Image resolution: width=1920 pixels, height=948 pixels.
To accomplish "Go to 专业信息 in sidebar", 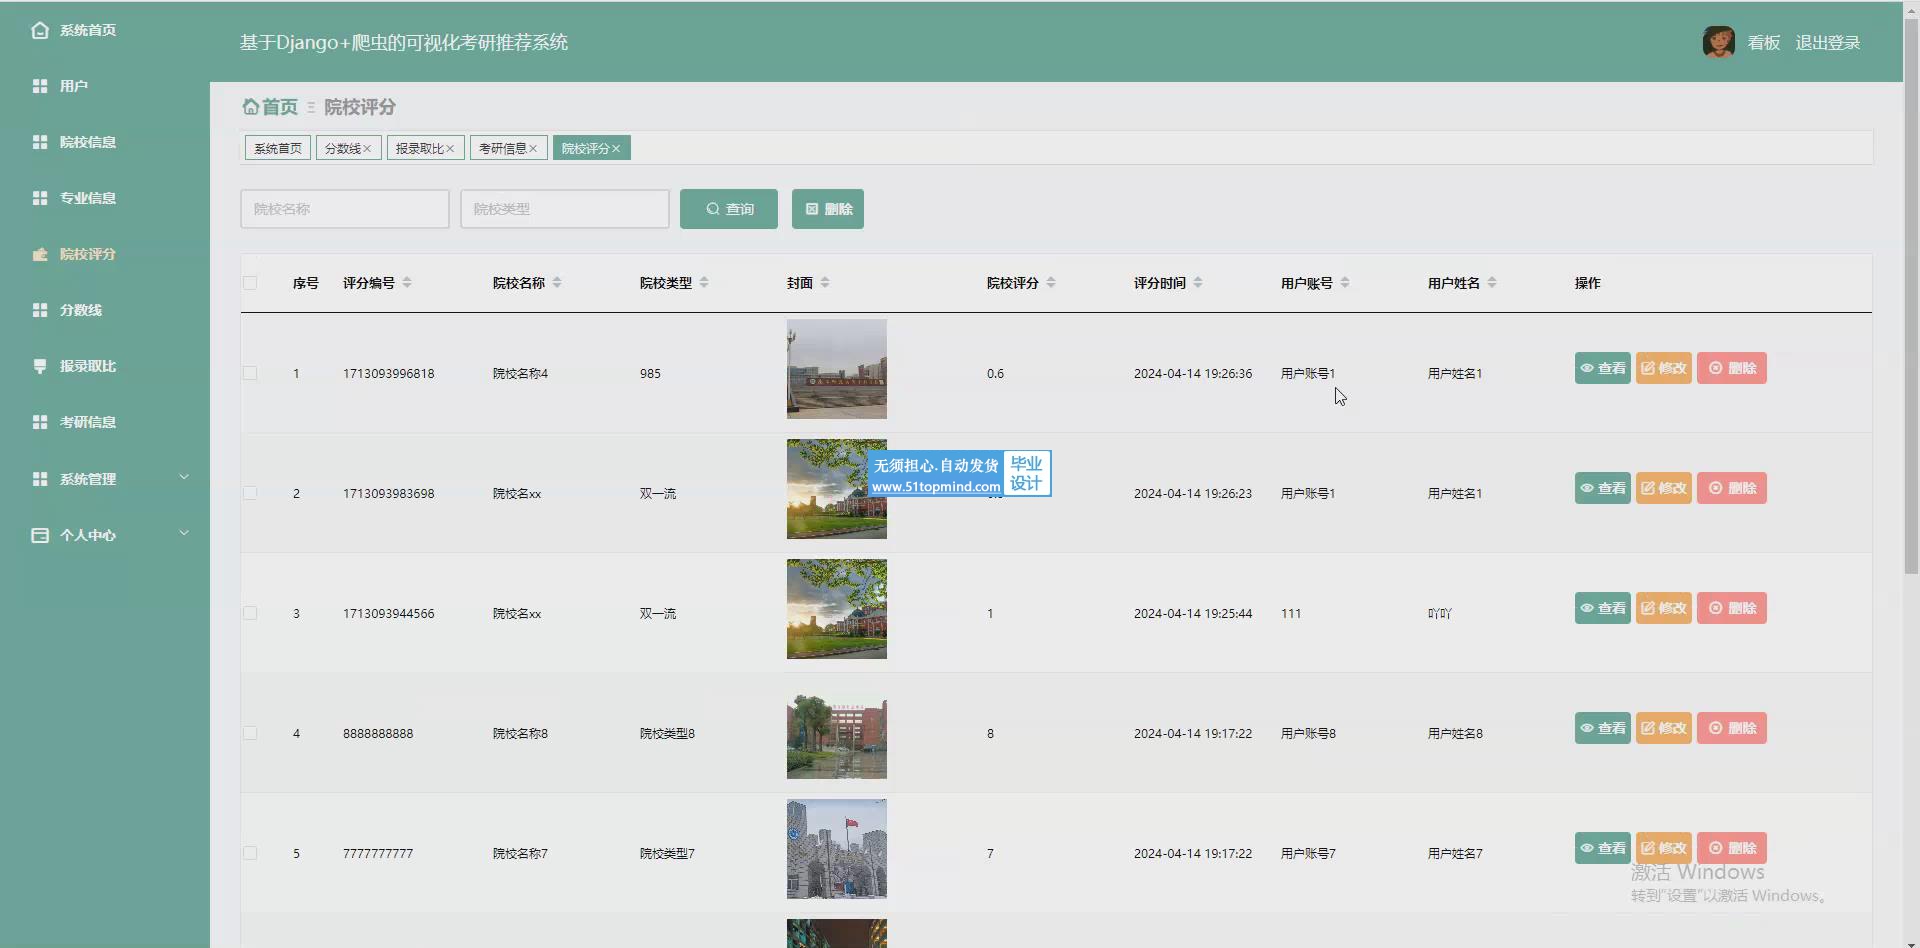I will (74, 198).
